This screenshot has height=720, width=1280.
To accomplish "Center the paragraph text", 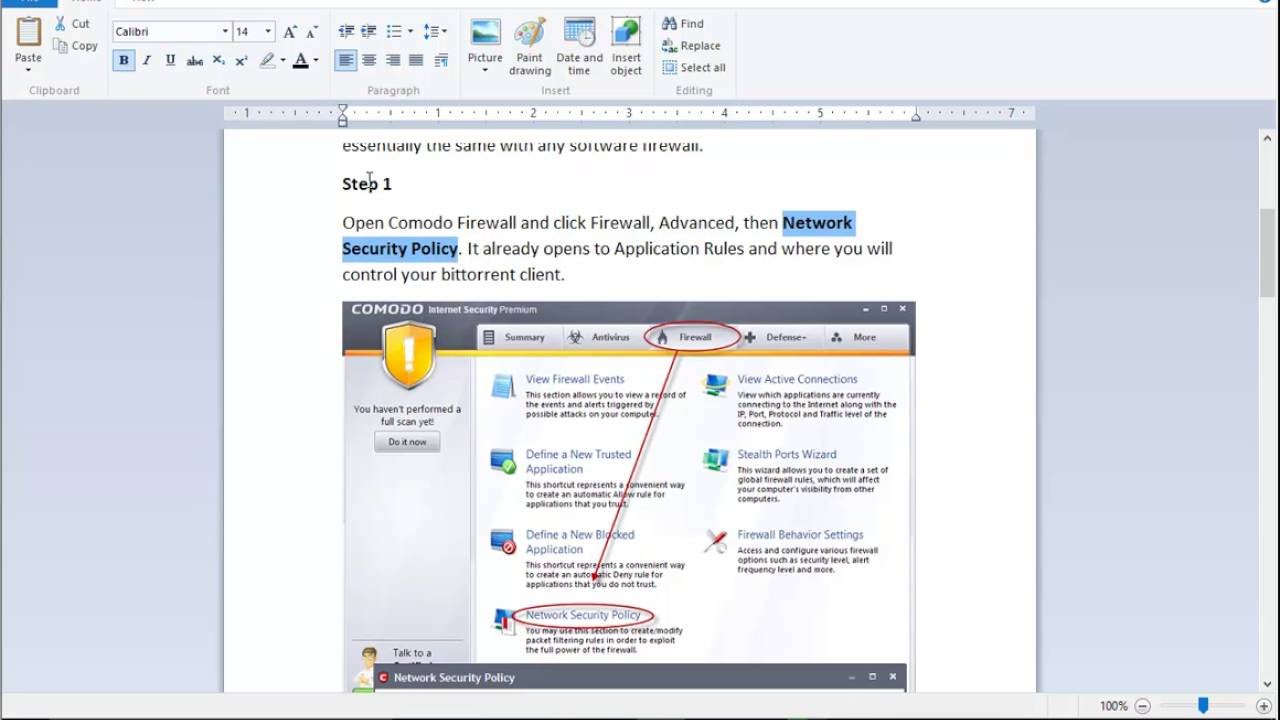I will 369,60.
